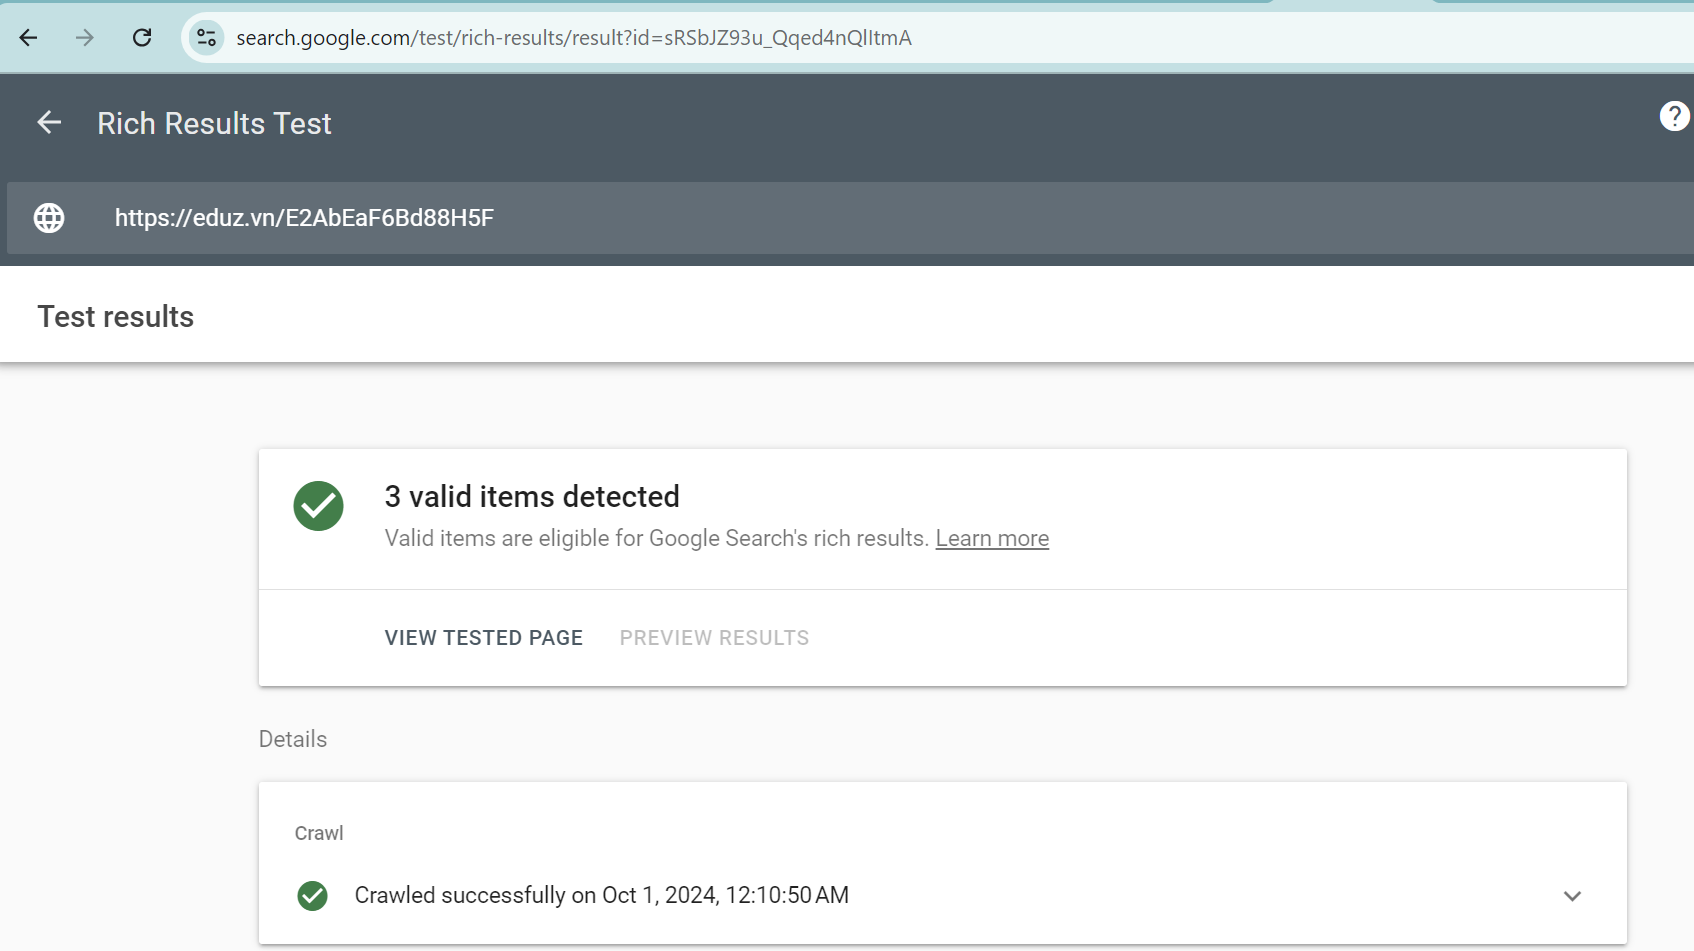1694x951 pixels.
Task: Open the help question mark icon
Action: pyautogui.click(x=1674, y=116)
